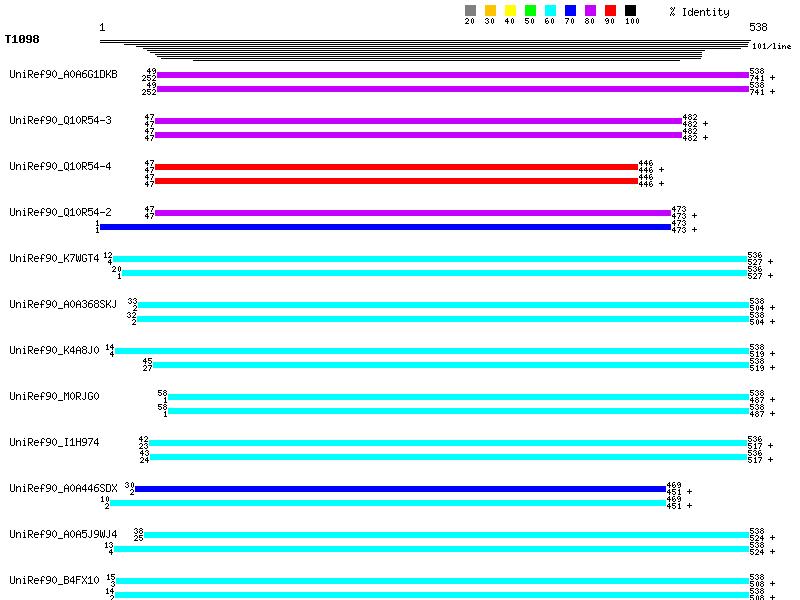Open the UniRef90_B4FX10 hit label
The width and height of the screenshot is (800, 600).
[54, 580]
